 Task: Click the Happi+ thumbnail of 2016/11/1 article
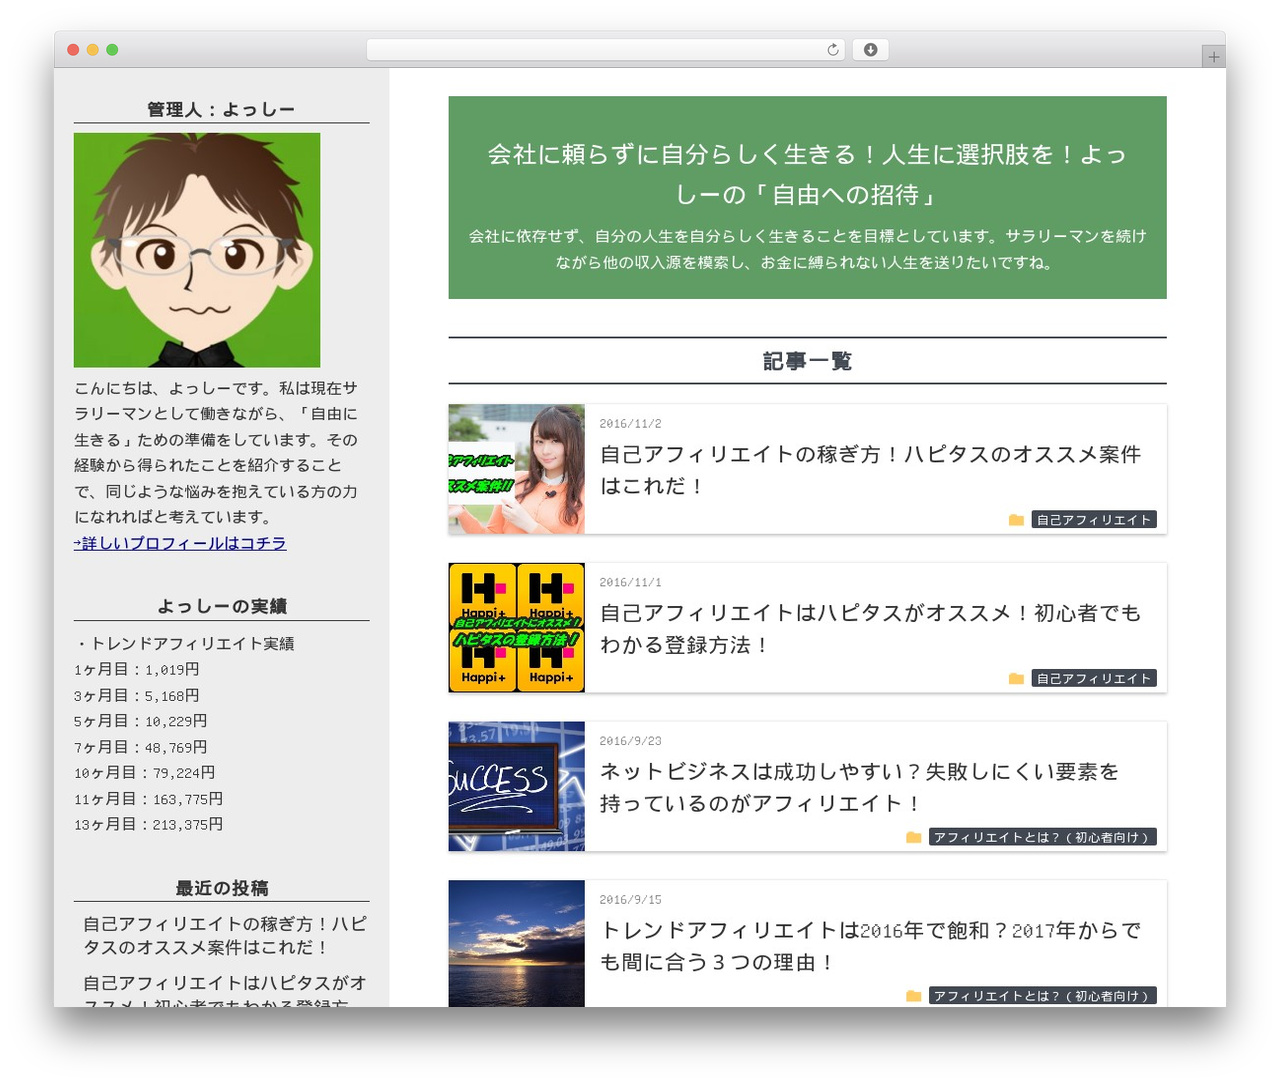(516, 628)
